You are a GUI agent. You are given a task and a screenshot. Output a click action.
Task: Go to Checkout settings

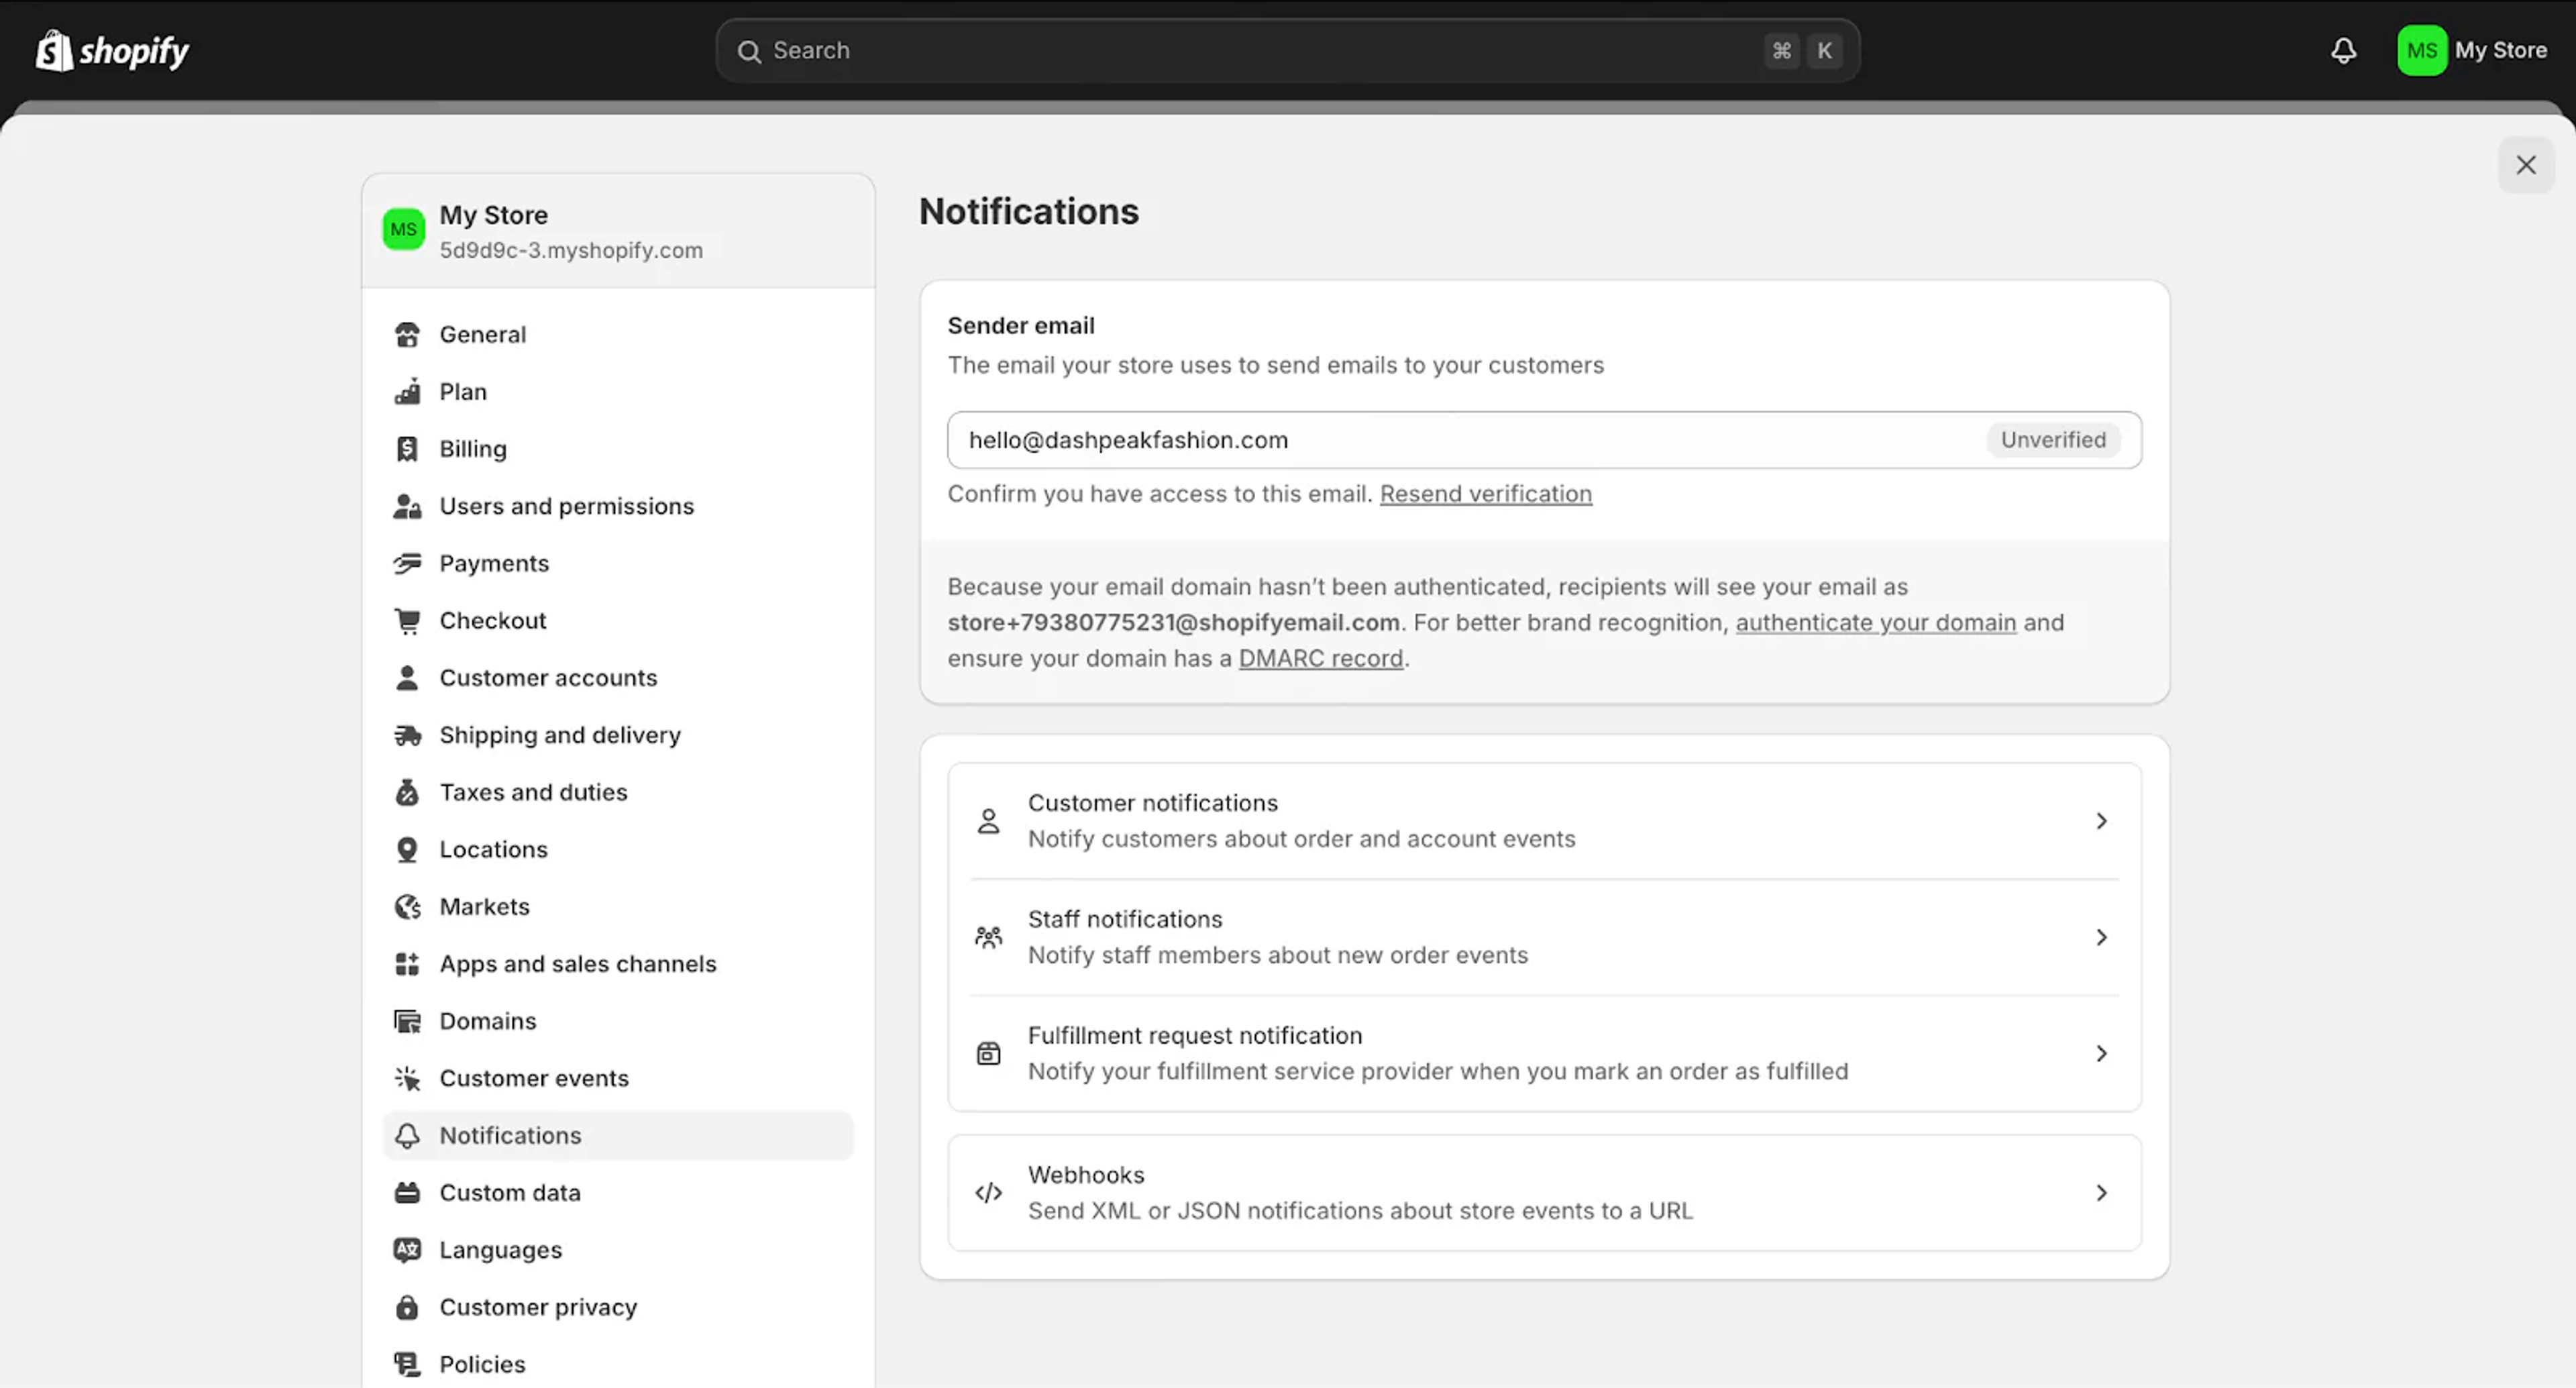[618, 621]
